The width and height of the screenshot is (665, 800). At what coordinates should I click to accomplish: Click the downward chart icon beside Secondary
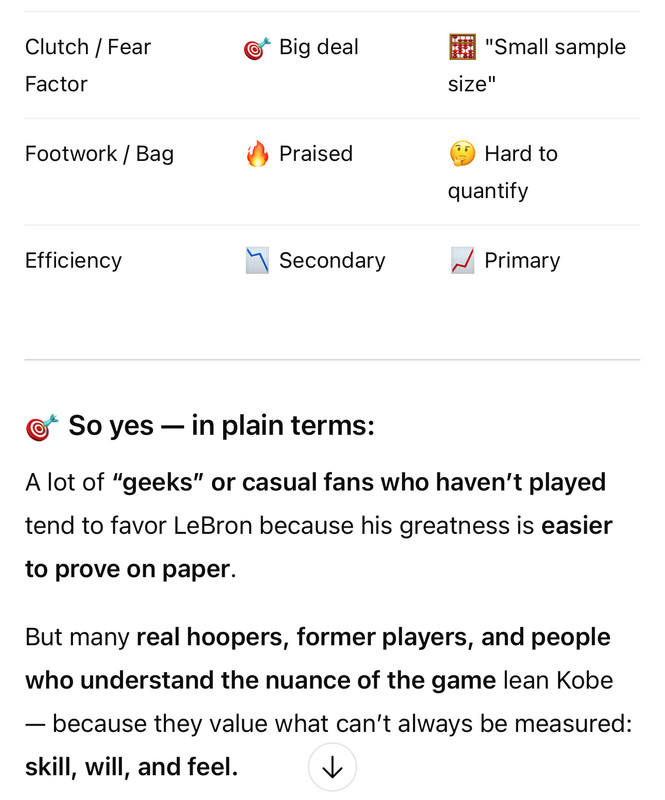[257, 261]
